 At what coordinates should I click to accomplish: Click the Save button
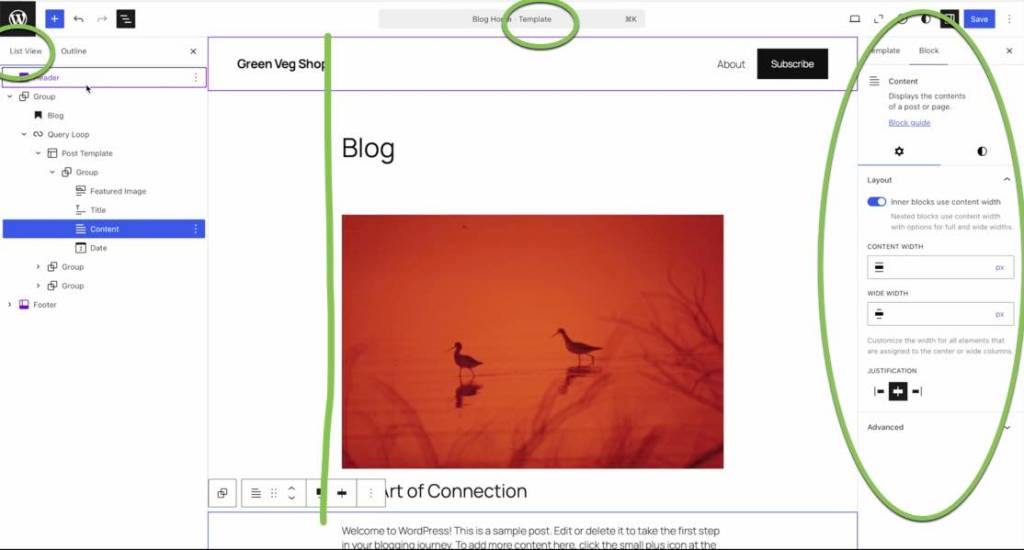pyautogui.click(x=979, y=19)
